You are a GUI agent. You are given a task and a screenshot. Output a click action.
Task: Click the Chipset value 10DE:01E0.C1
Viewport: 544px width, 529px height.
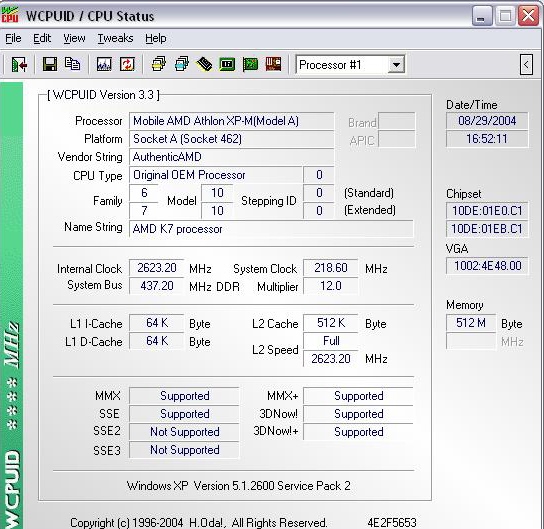(487, 211)
